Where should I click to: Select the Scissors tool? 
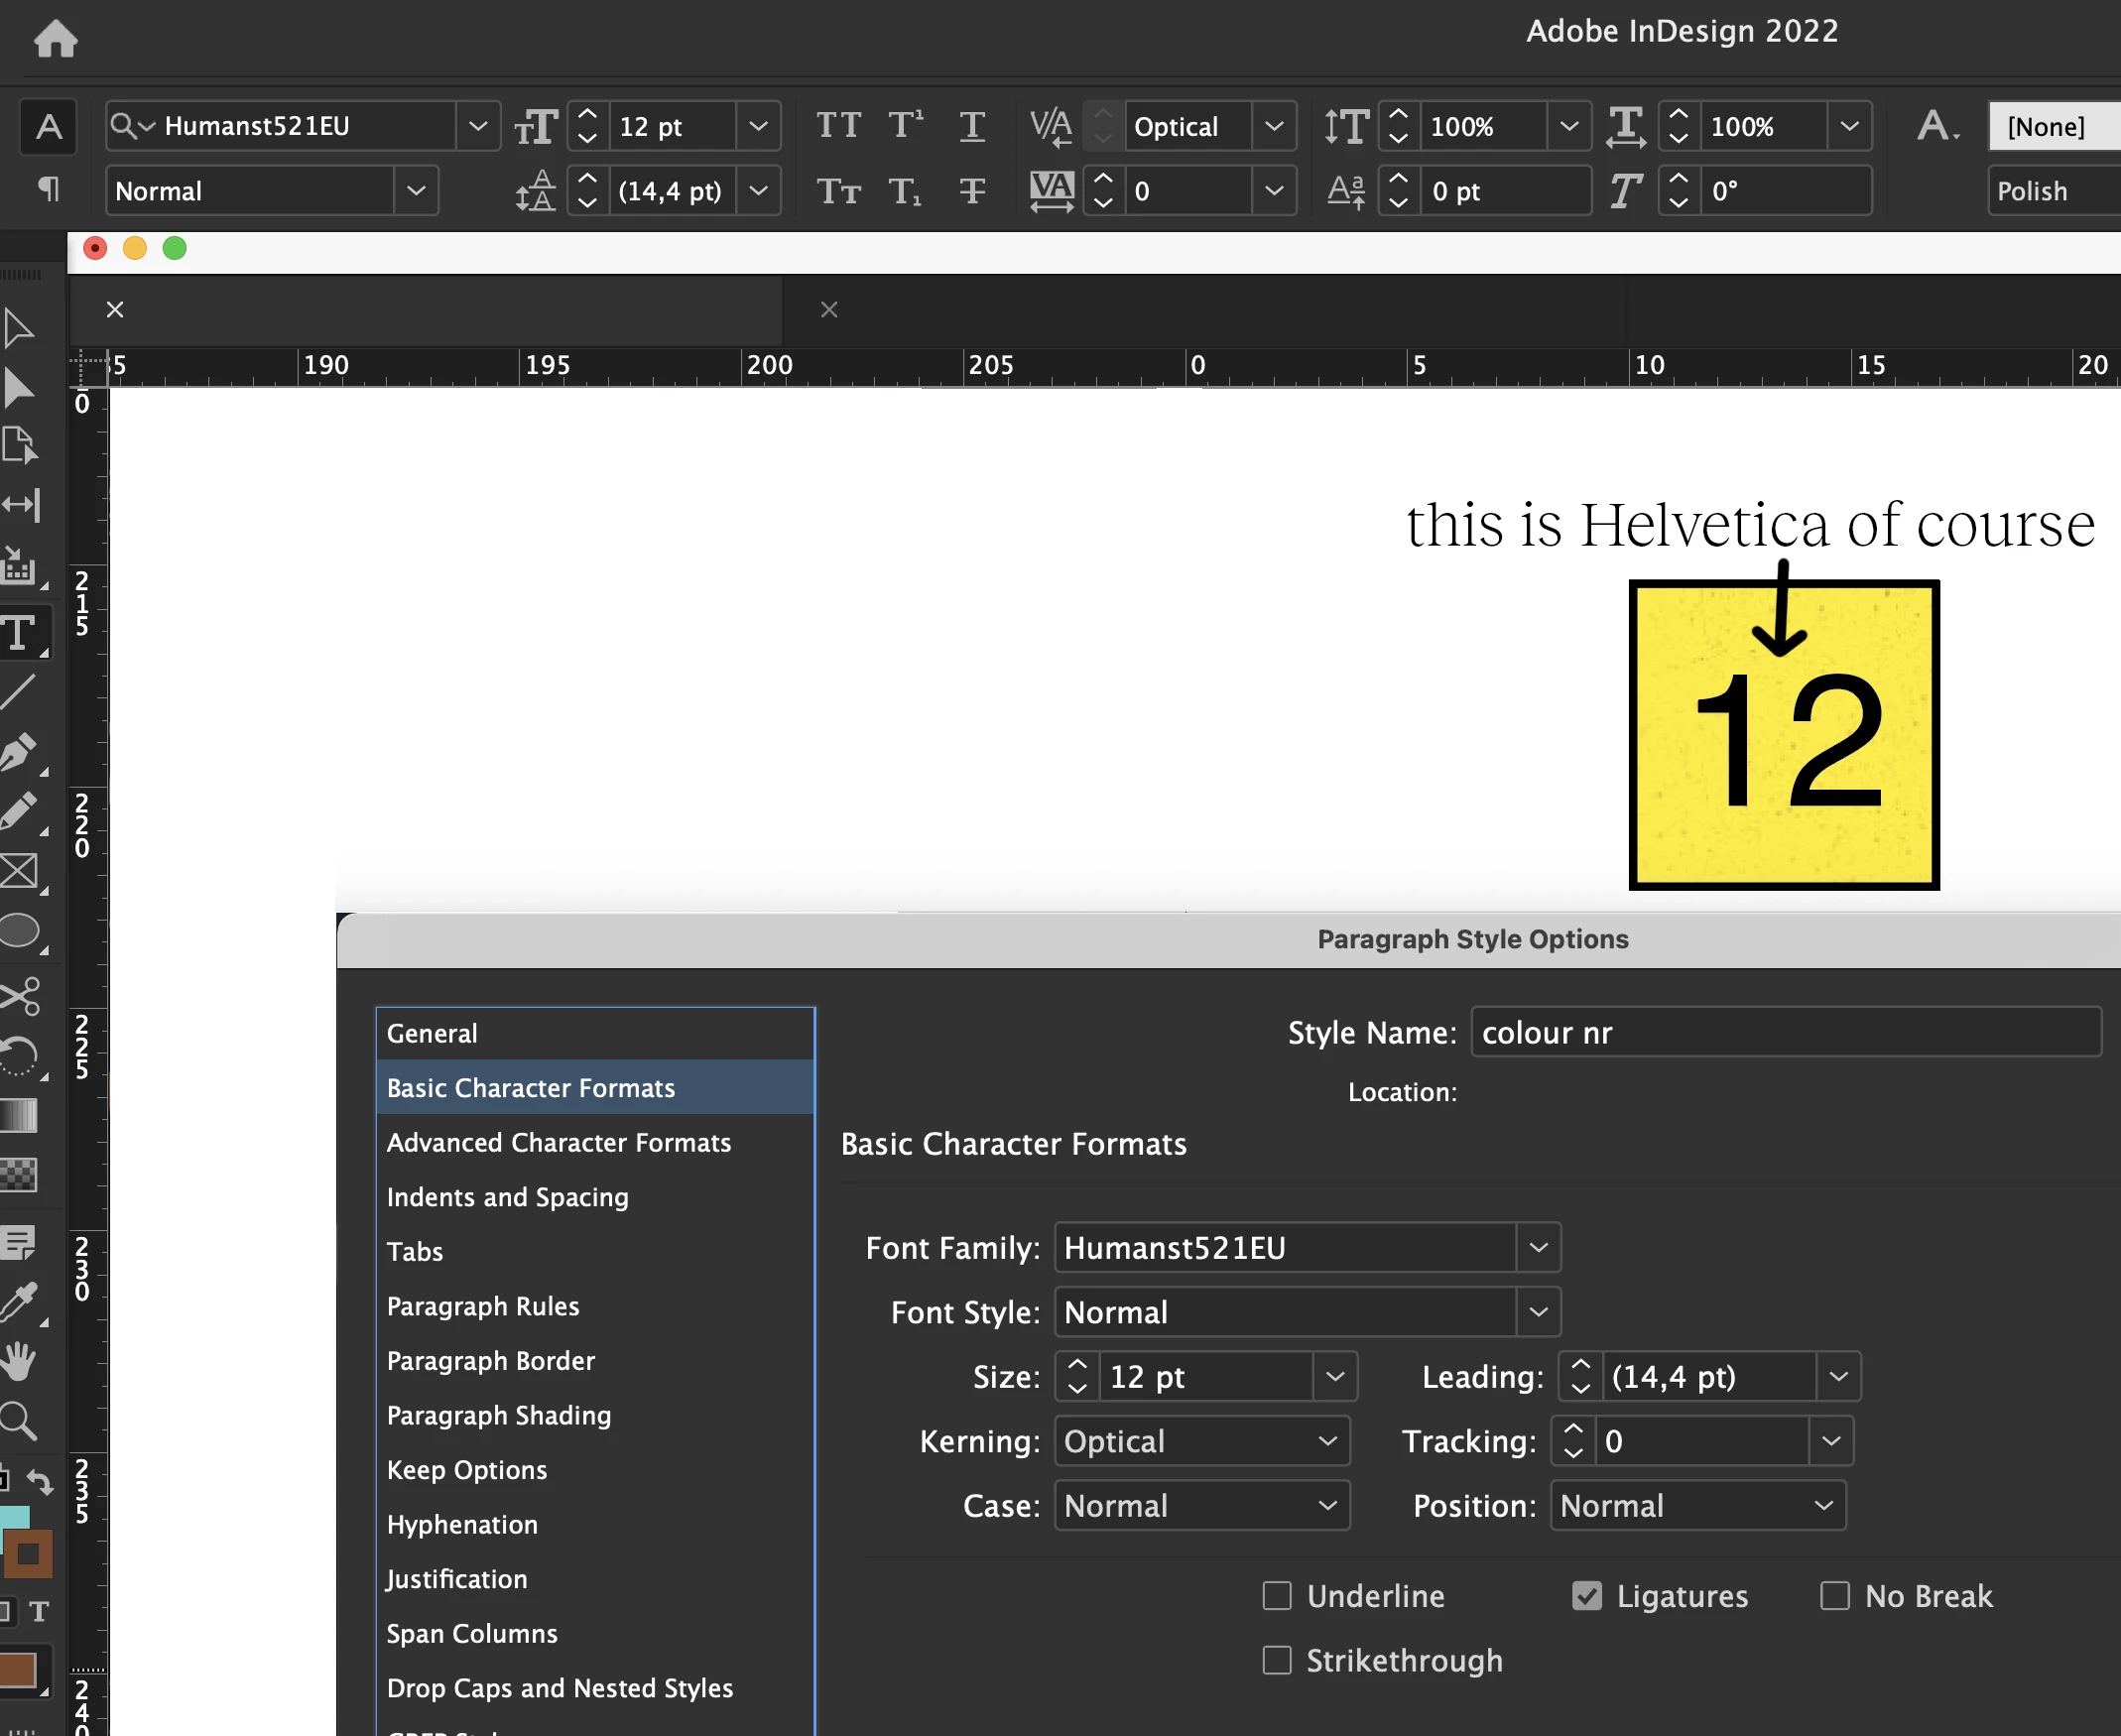(20, 995)
